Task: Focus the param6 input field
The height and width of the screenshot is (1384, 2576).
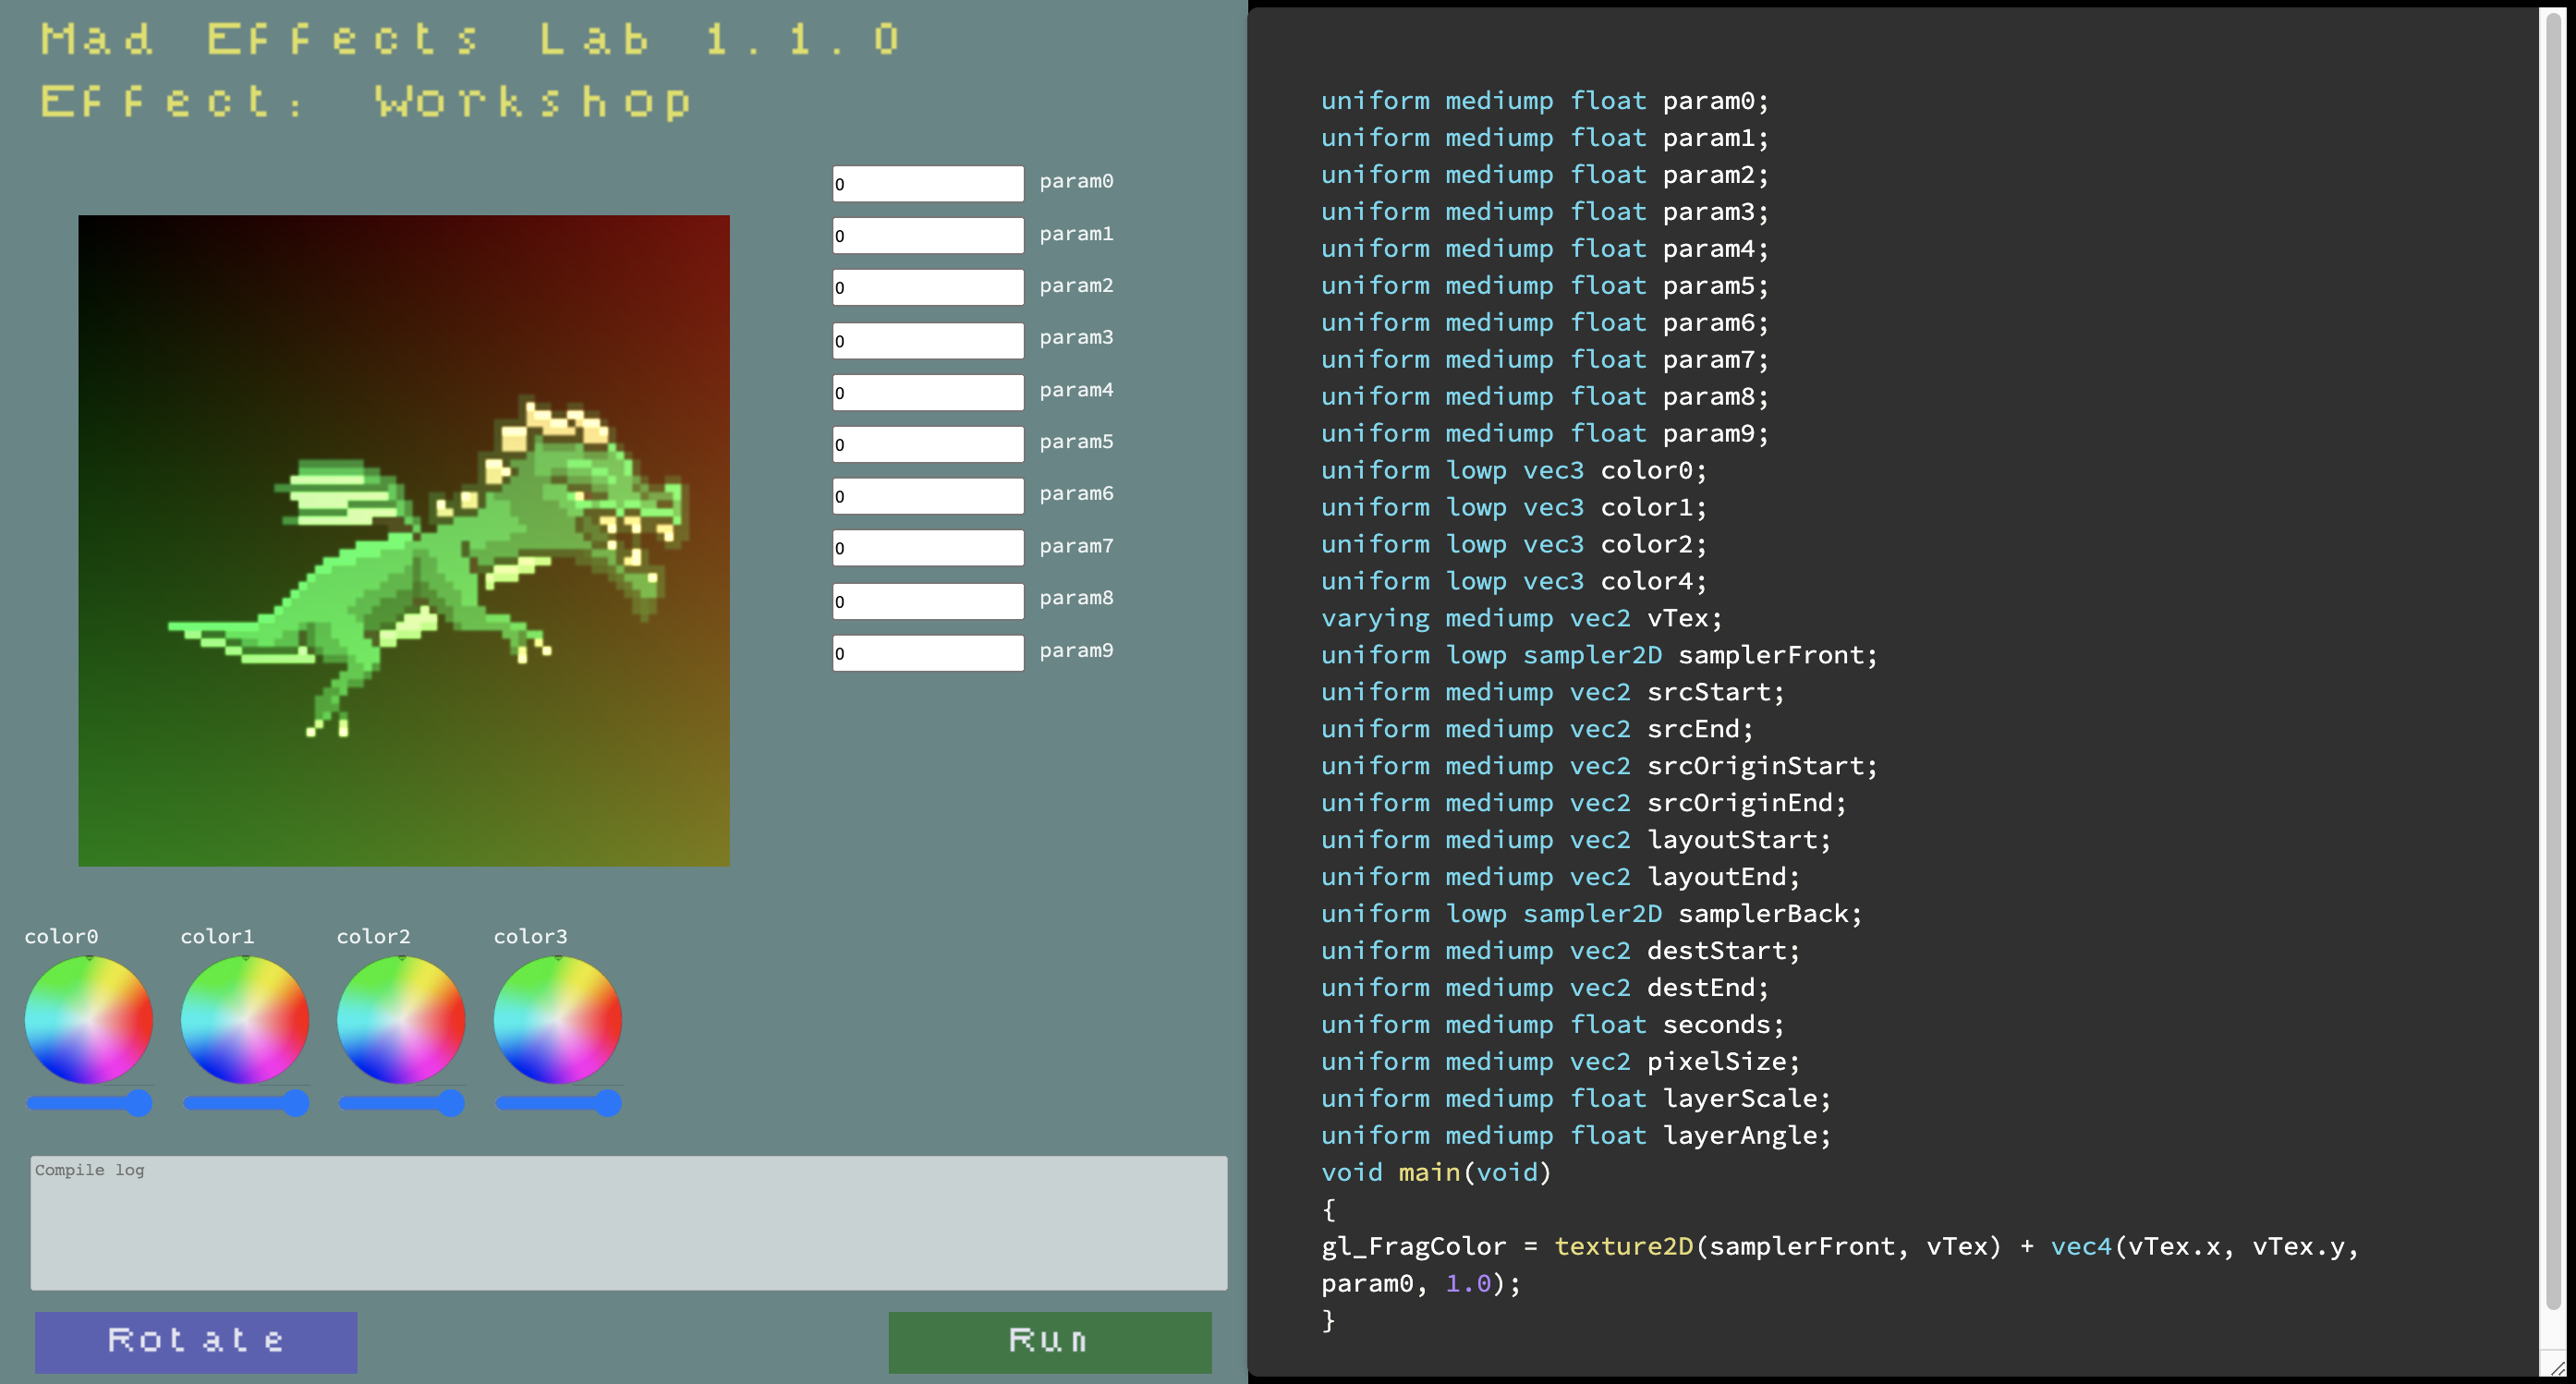Action: point(928,497)
